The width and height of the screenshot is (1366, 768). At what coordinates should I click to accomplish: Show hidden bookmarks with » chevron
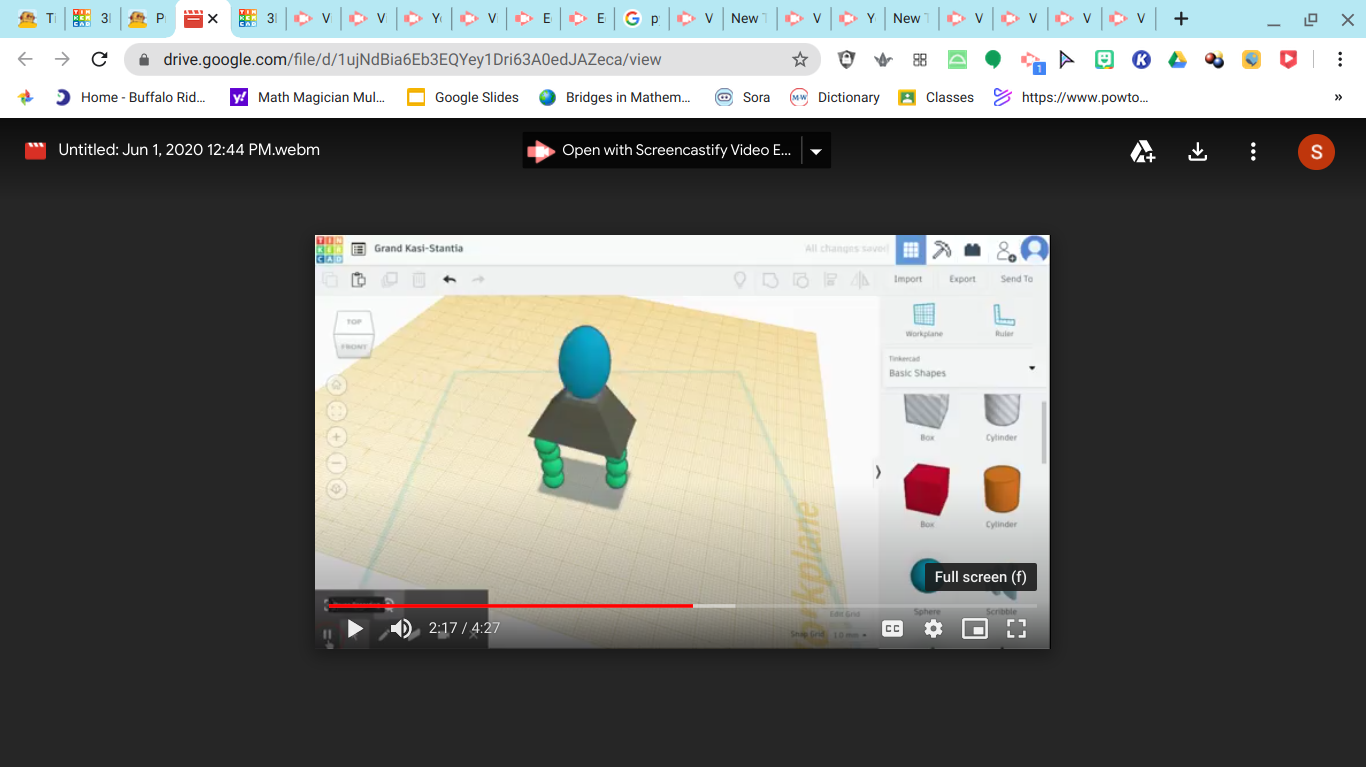[1338, 97]
